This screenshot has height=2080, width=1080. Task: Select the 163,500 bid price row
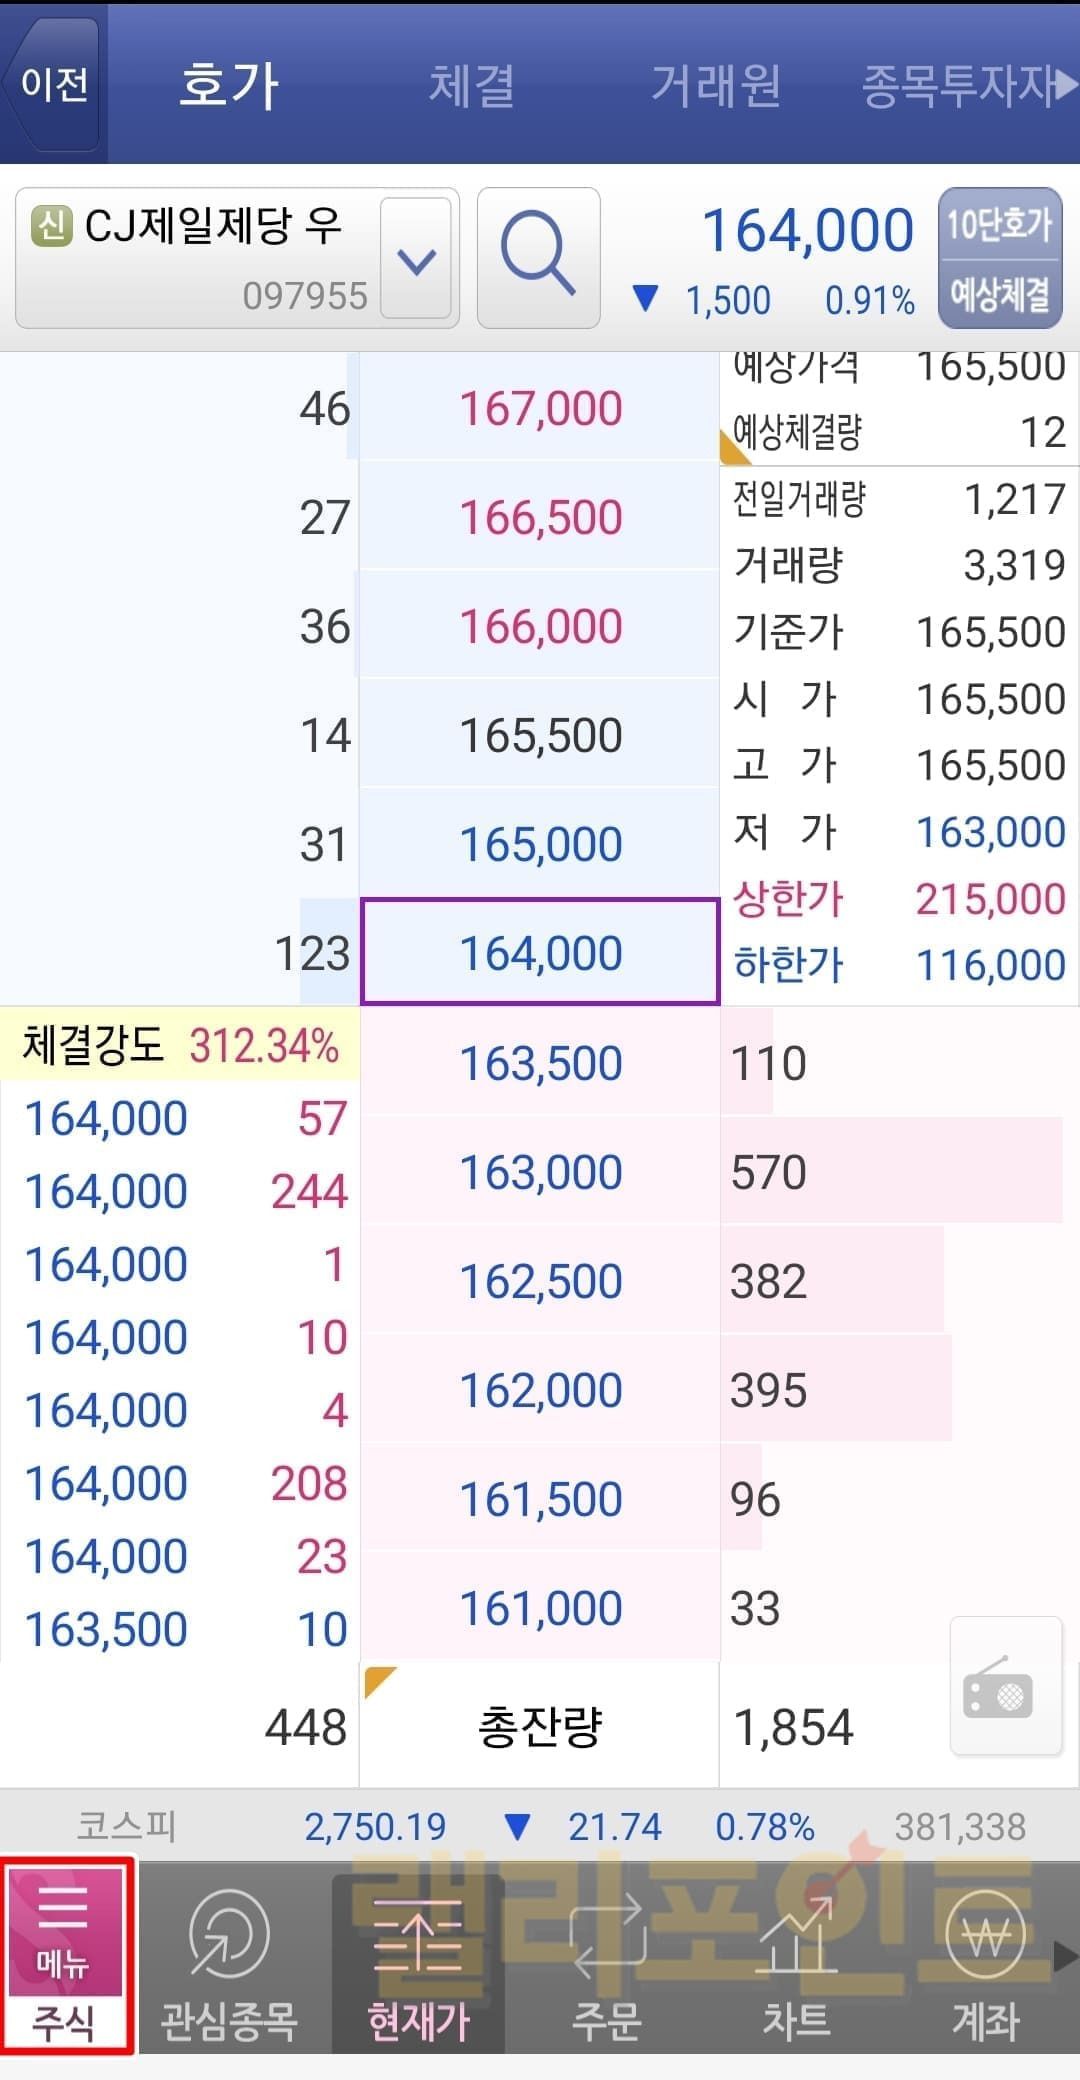tap(540, 1062)
